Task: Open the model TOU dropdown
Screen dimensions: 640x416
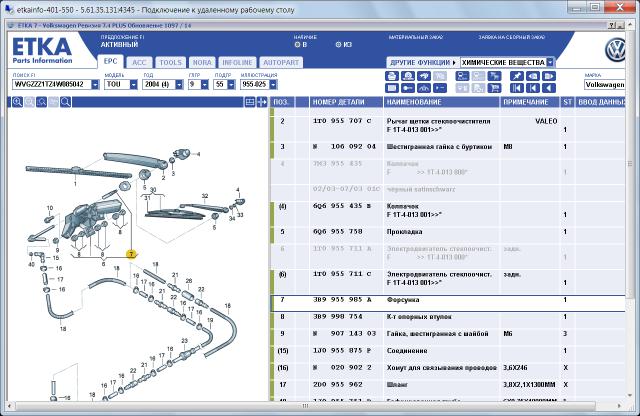Action: 133,85
